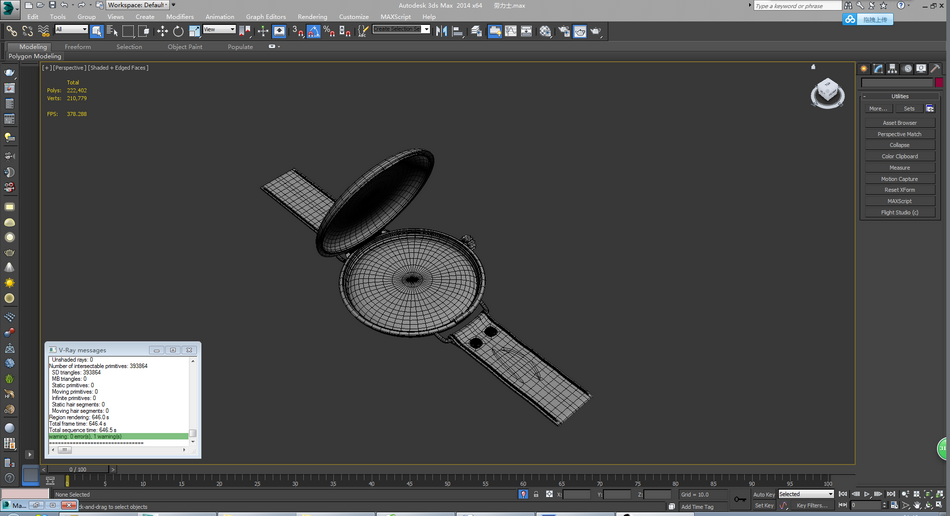The image size is (950, 516).
Task: Select the Move transform tool
Action: point(163,31)
